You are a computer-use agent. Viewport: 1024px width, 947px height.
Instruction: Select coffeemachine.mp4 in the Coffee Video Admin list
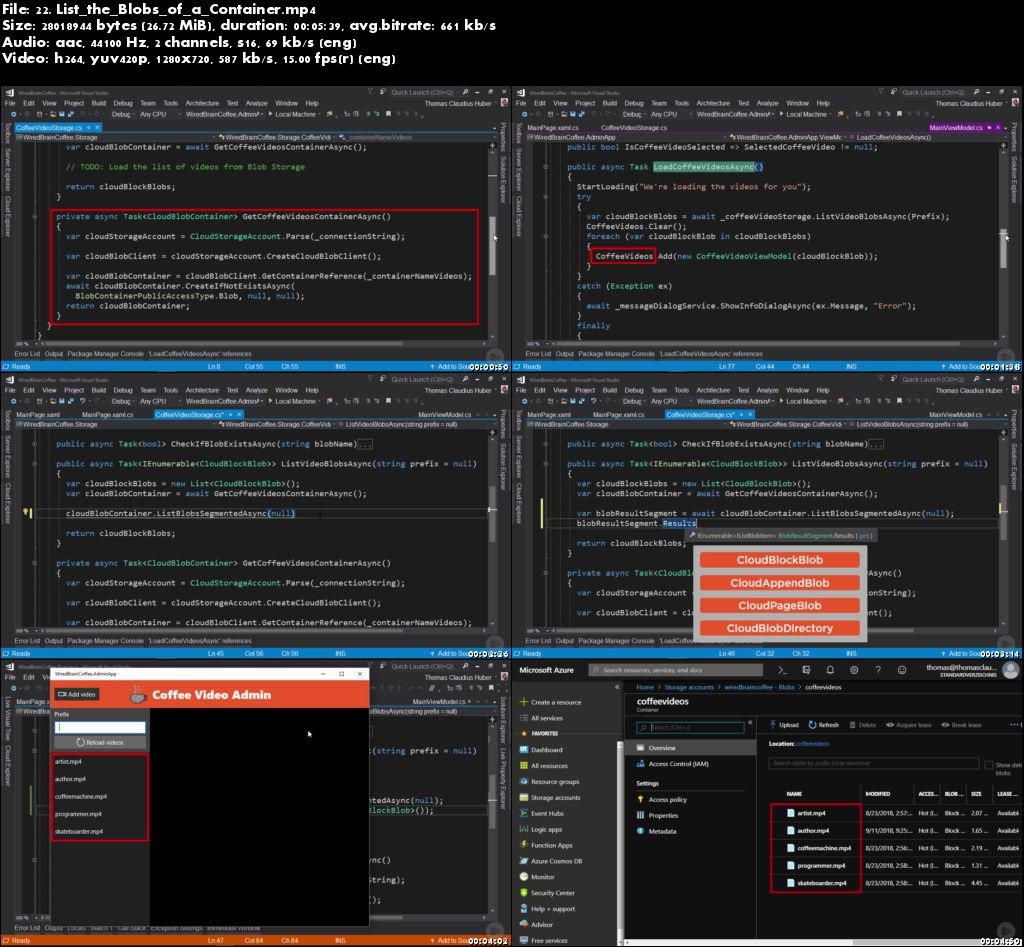(81, 796)
